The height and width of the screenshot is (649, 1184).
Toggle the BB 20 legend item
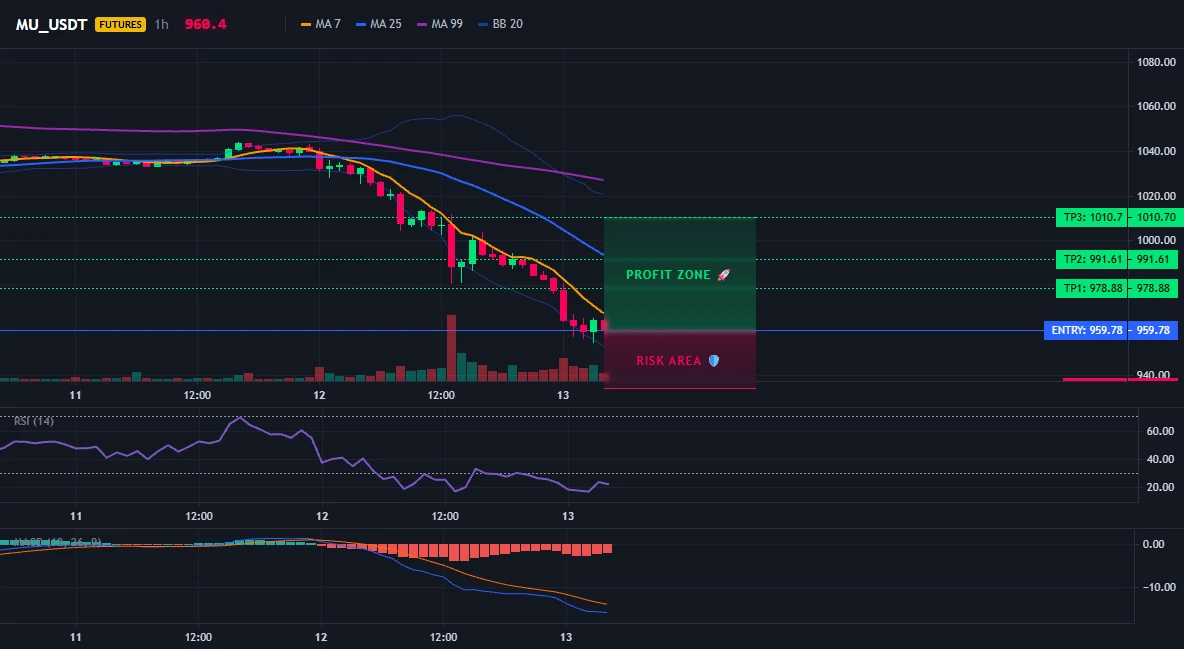[501, 24]
